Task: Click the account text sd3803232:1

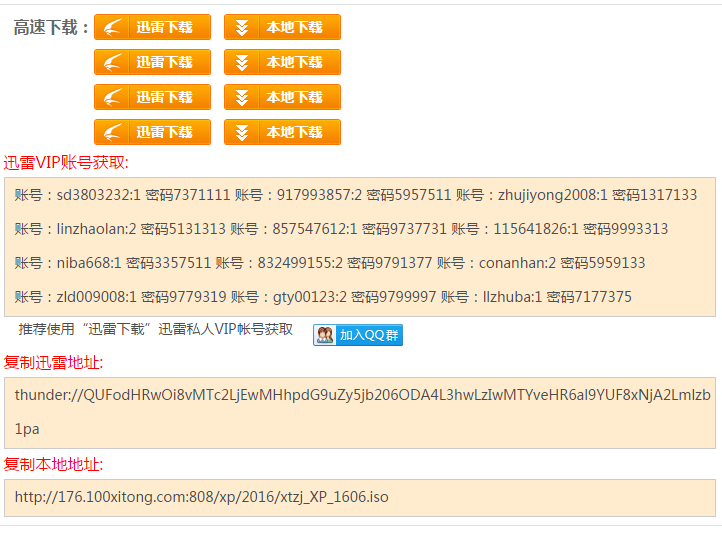Action: tap(99, 195)
